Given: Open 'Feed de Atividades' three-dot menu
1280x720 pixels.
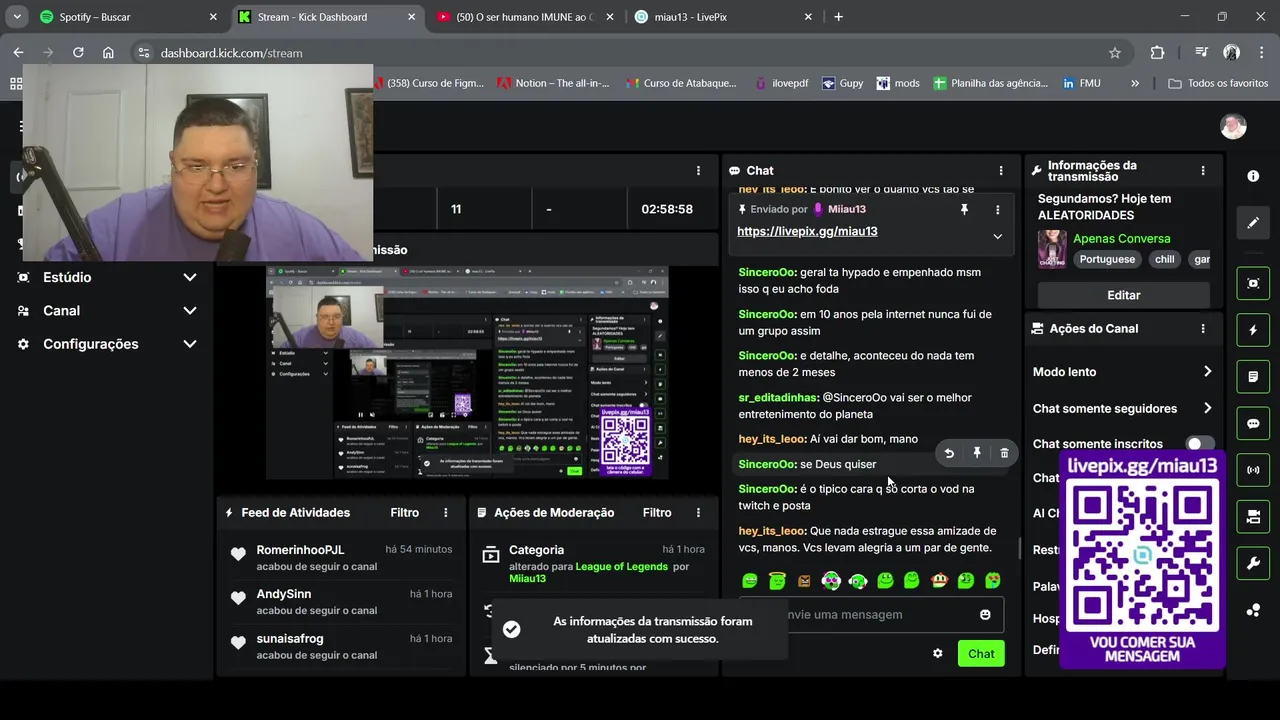Looking at the screenshot, I should (x=446, y=512).
